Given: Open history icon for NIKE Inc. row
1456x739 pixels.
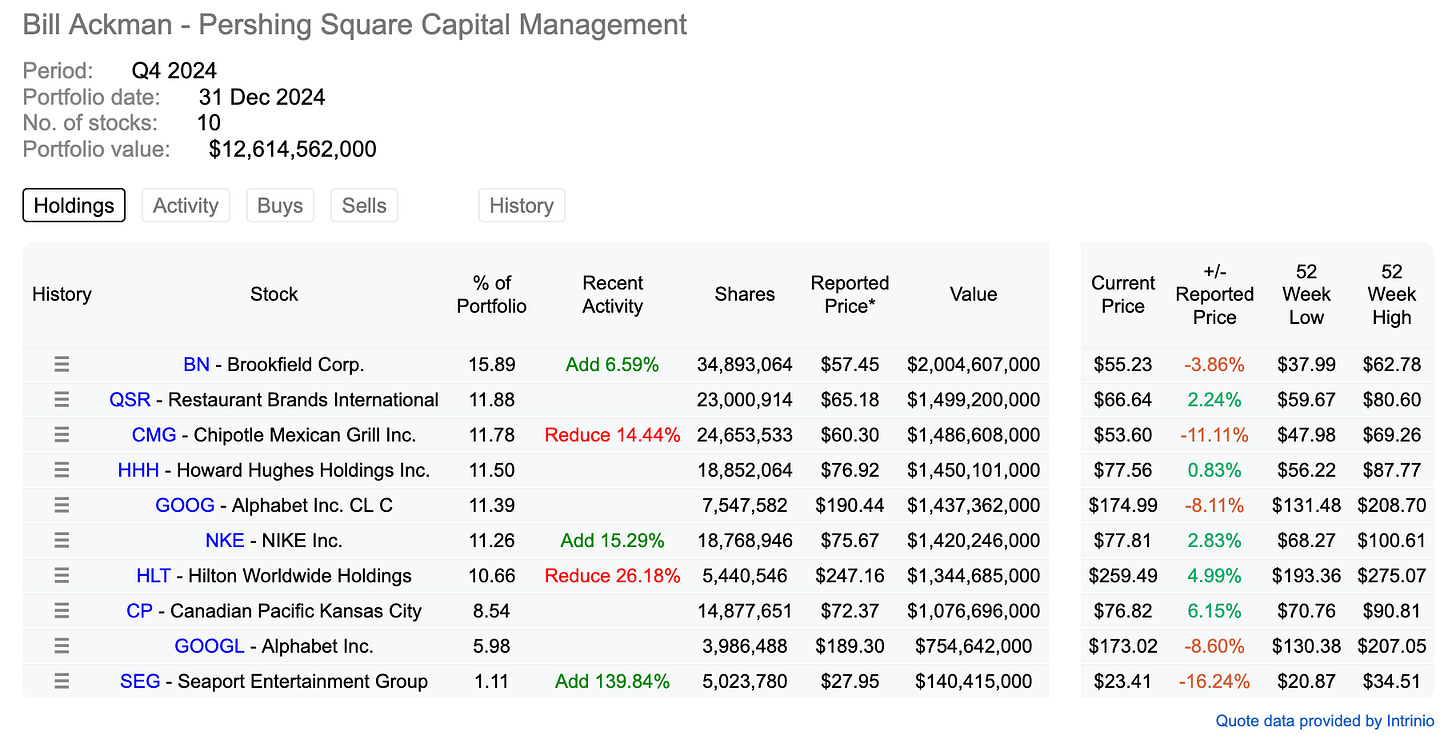Looking at the screenshot, I should (x=61, y=540).
